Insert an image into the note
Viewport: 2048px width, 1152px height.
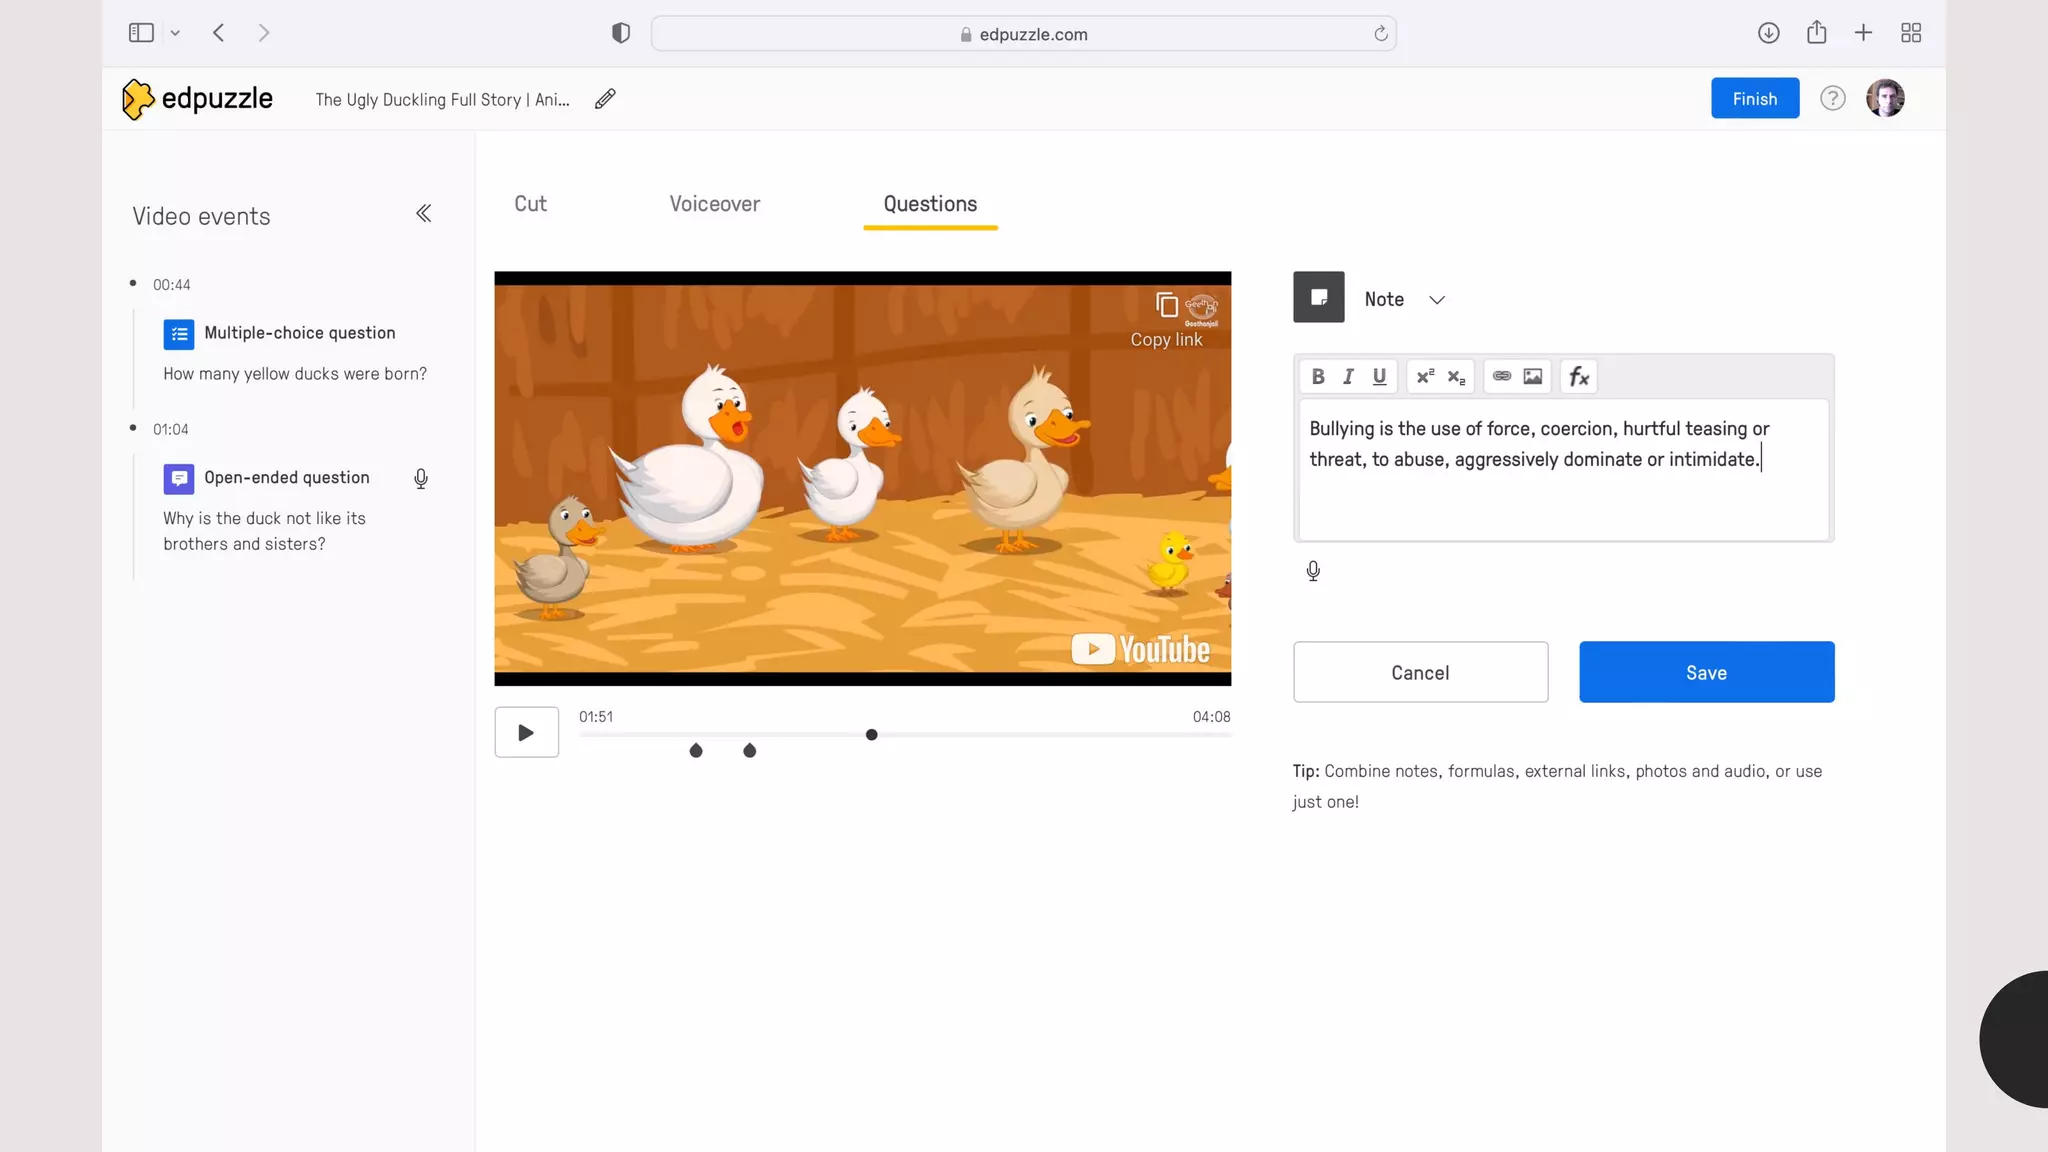pyautogui.click(x=1532, y=377)
